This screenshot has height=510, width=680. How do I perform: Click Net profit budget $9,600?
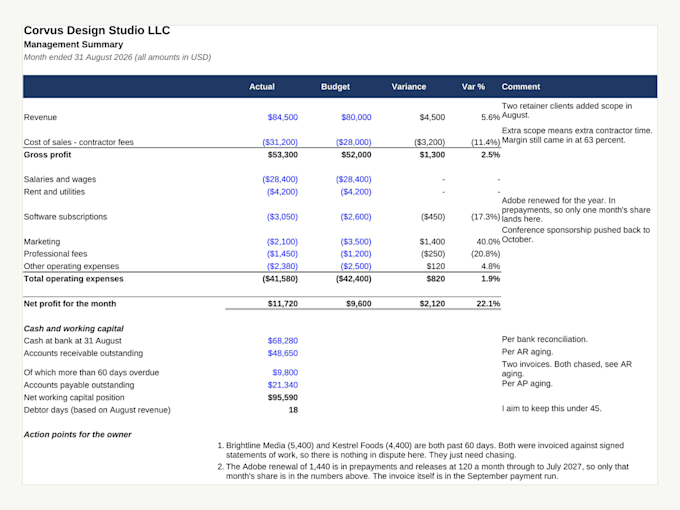tap(359, 304)
